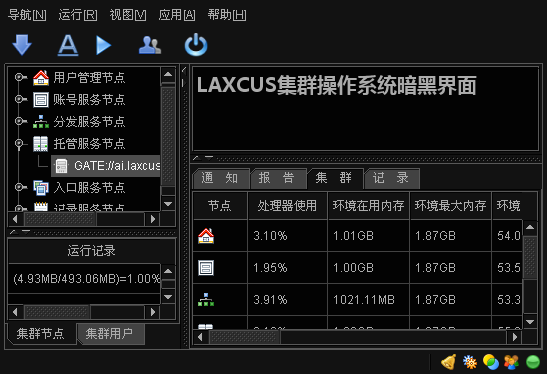Click the 处理器使用 column header

click(x=287, y=205)
